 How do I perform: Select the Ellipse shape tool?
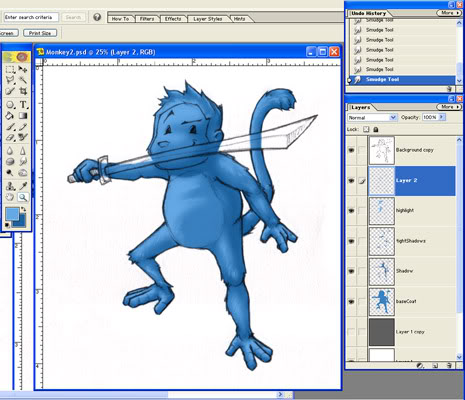(x=10, y=105)
